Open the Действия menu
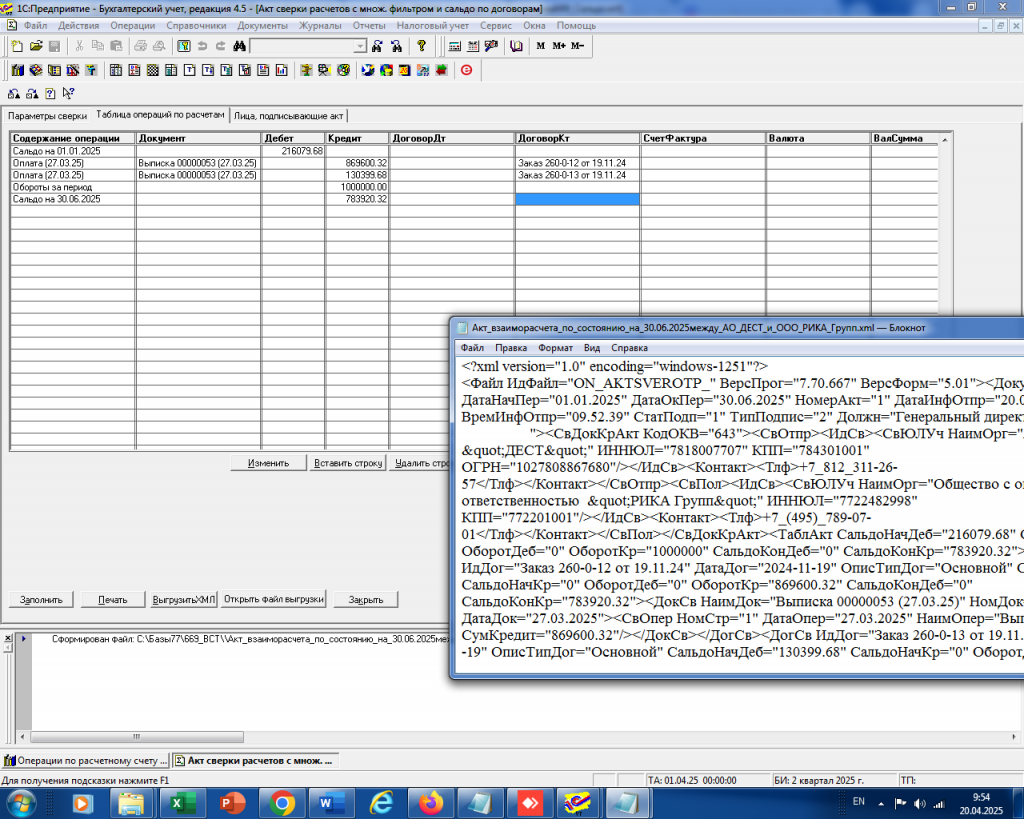 [x=78, y=25]
